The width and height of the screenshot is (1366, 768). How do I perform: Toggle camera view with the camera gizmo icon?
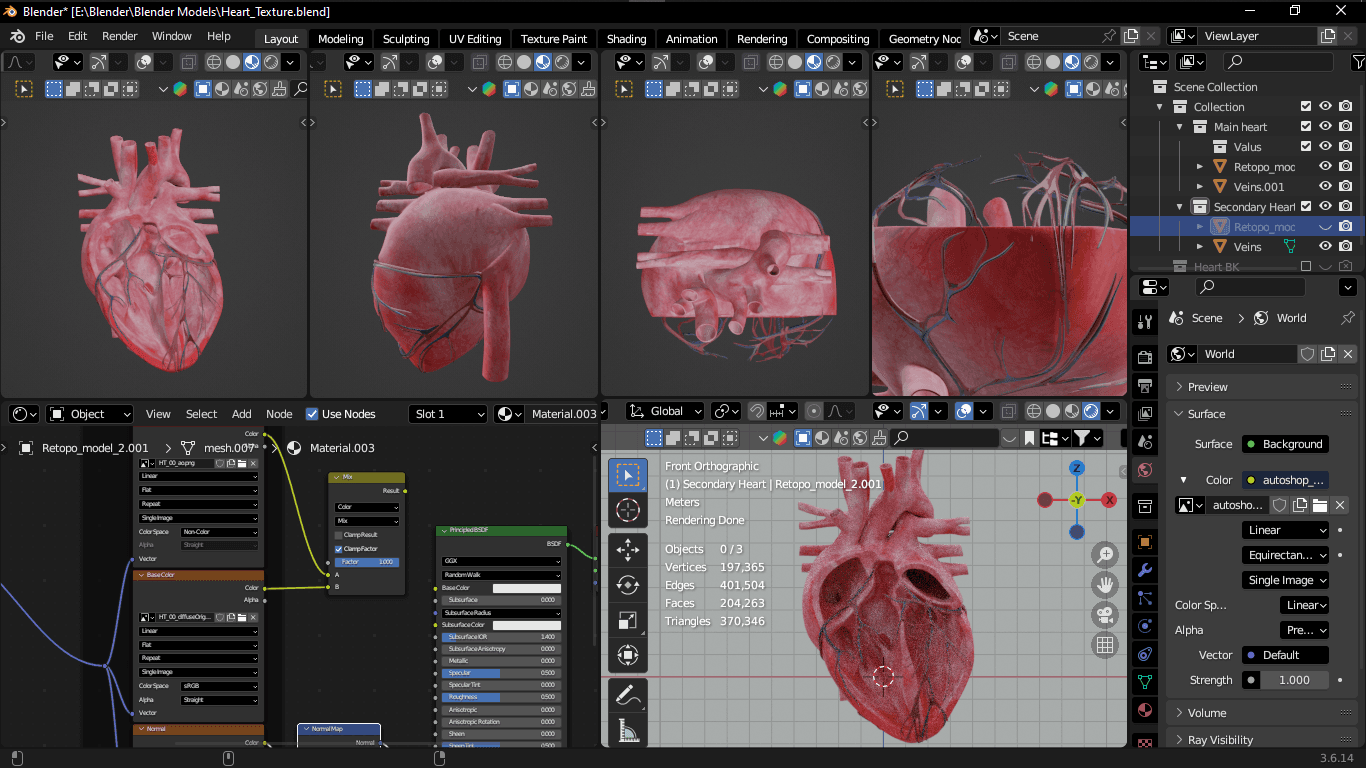(x=1105, y=614)
